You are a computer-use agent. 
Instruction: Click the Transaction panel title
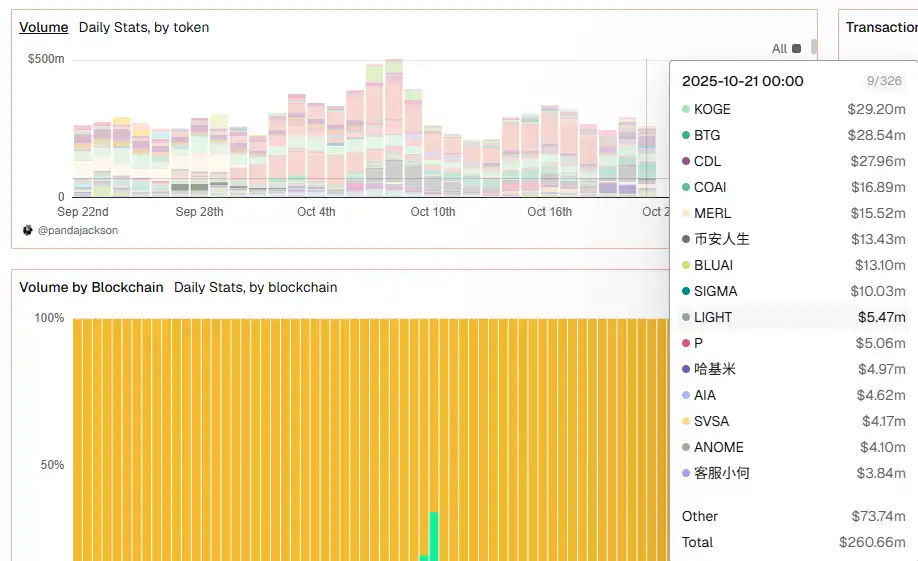[x=880, y=27]
